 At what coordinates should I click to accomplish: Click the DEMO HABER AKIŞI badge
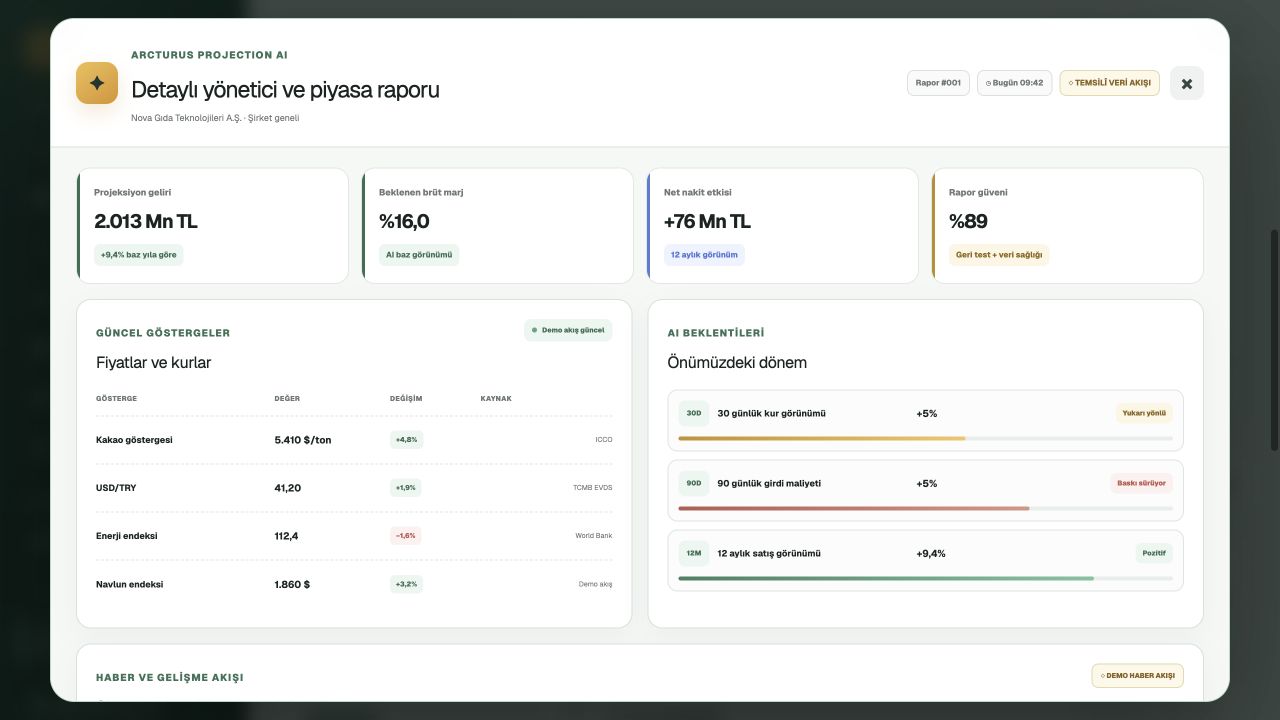pyautogui.click(x=1137, y=676)
